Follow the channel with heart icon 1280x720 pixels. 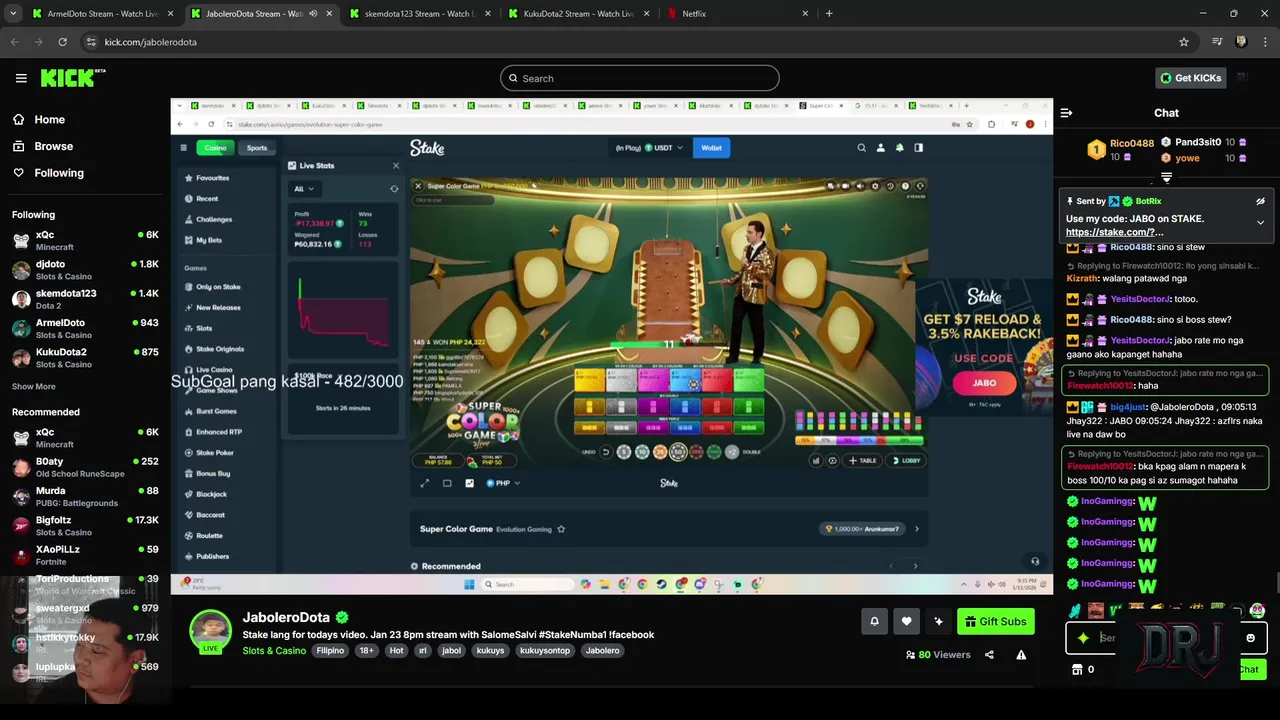906,621
